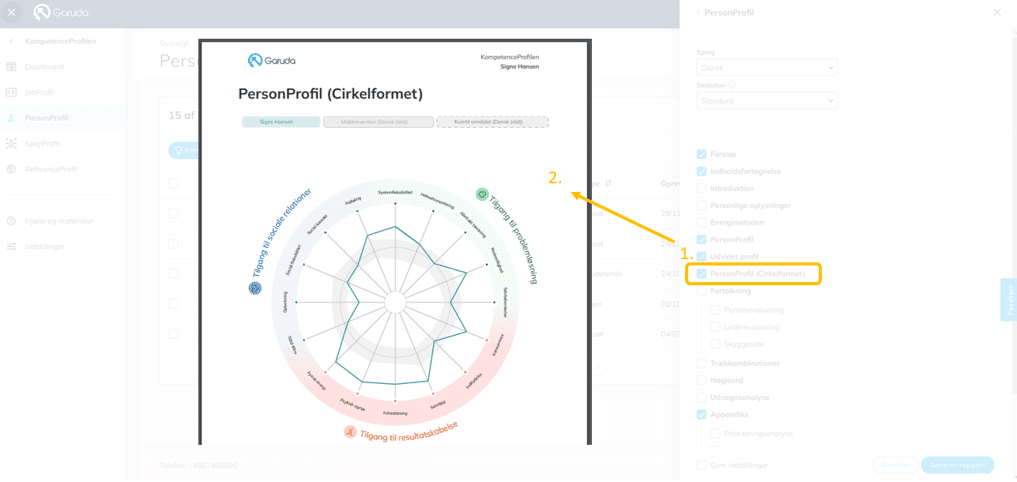Check the Lederevaluering sub-option
The image size is (1017, 482).
click(x=715, y=326)
